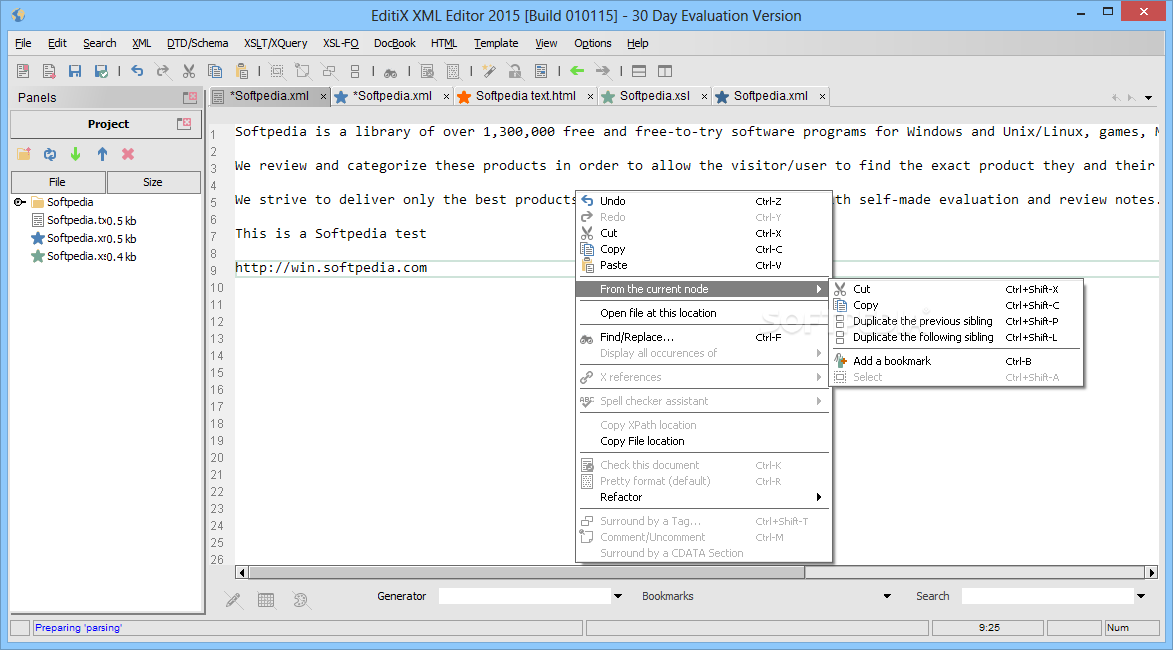1173x650 pixels.
Task: Click the horizontal split view icon
Action: [x=639, y=71]
